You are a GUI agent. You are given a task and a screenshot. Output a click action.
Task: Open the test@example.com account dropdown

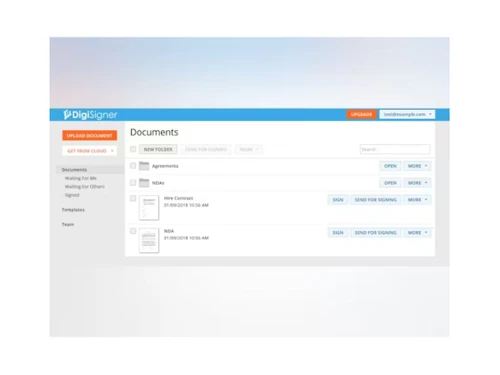407,114
